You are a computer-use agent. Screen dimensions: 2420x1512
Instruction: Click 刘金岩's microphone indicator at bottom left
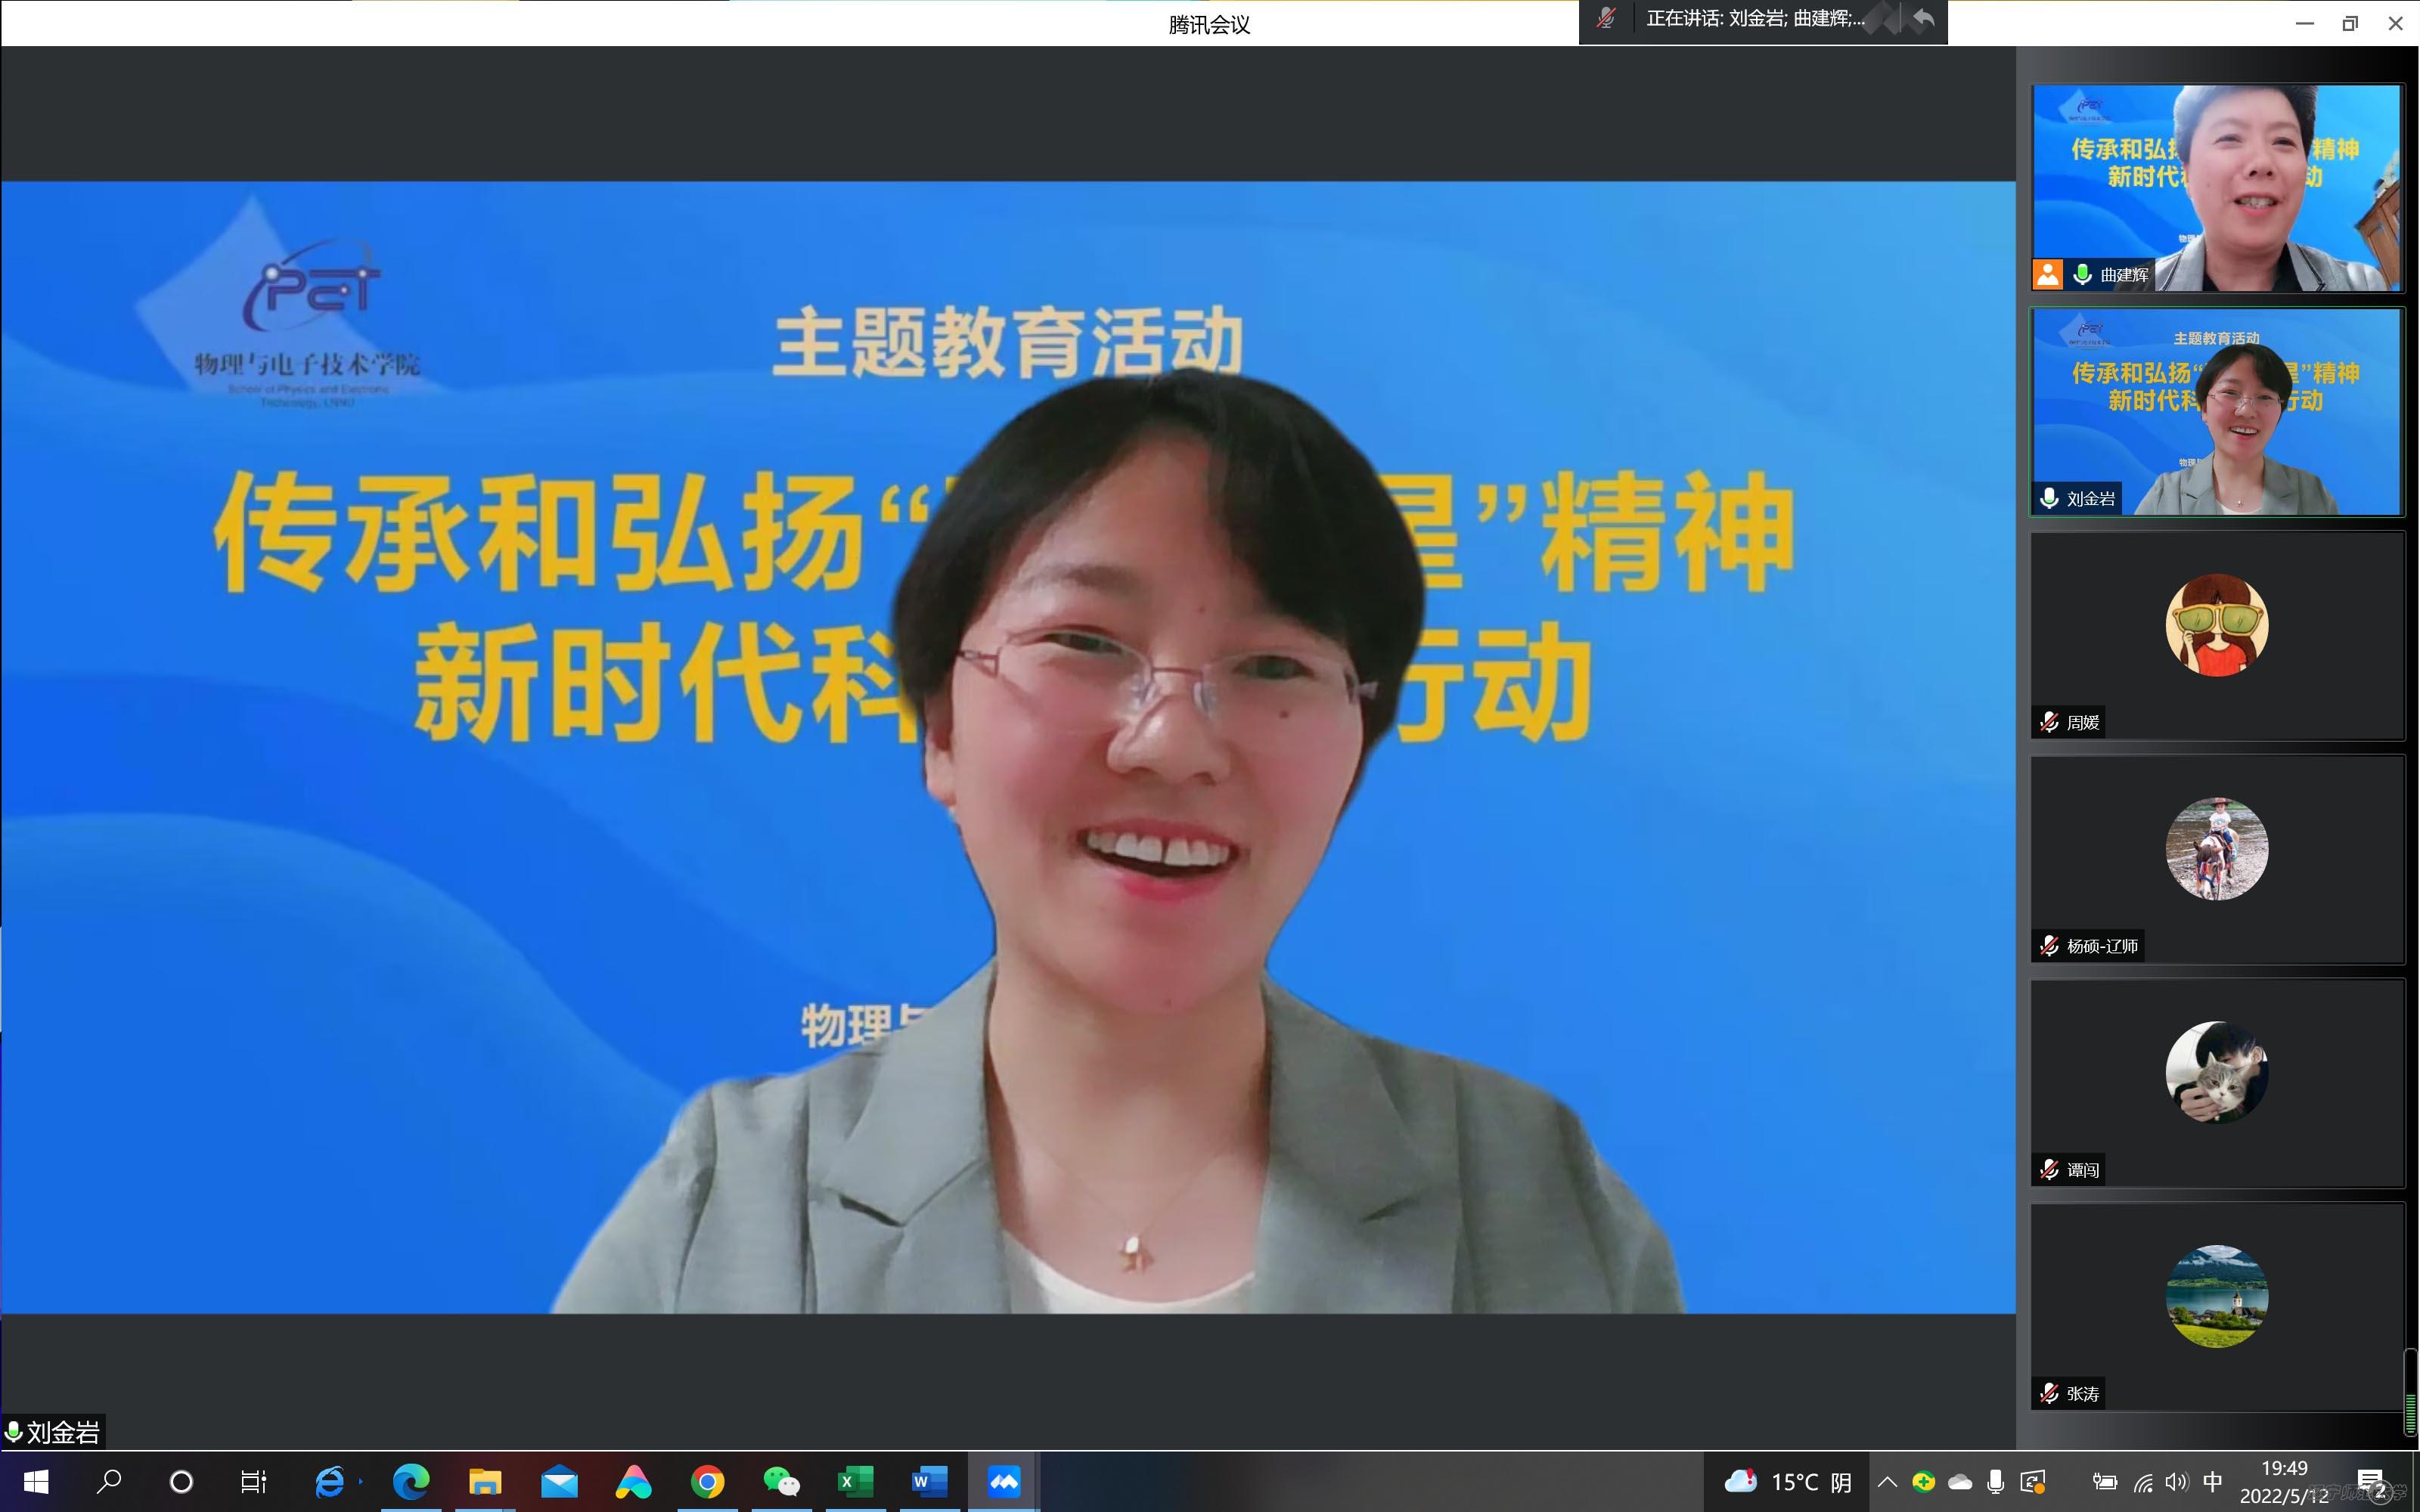14,1432
